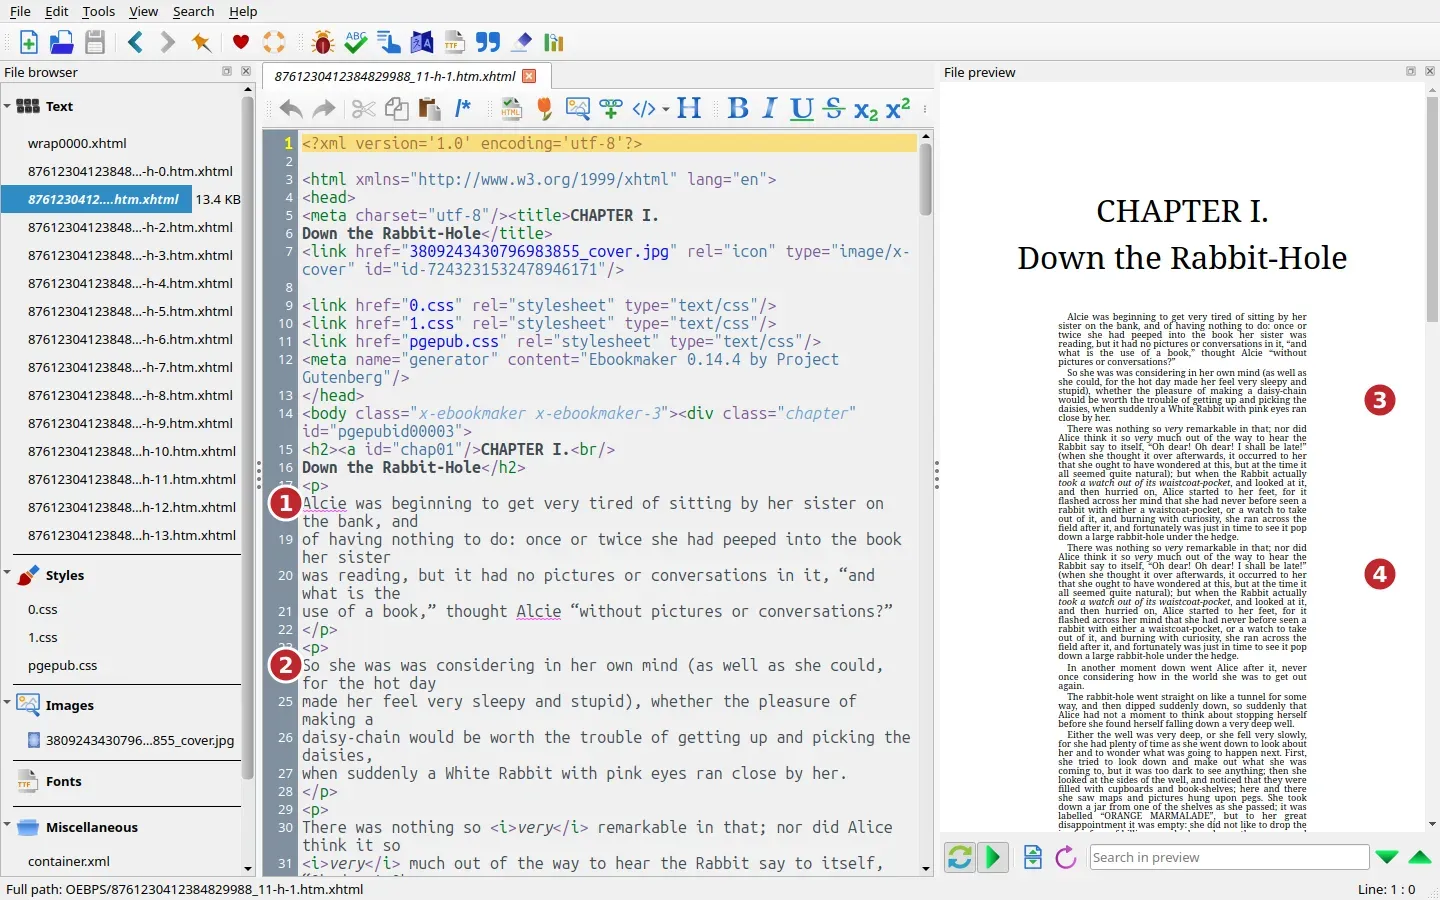Toggle preview position sync with green arrow
The width and height of the screenshot is (1440, 900).
pos(993,857)
